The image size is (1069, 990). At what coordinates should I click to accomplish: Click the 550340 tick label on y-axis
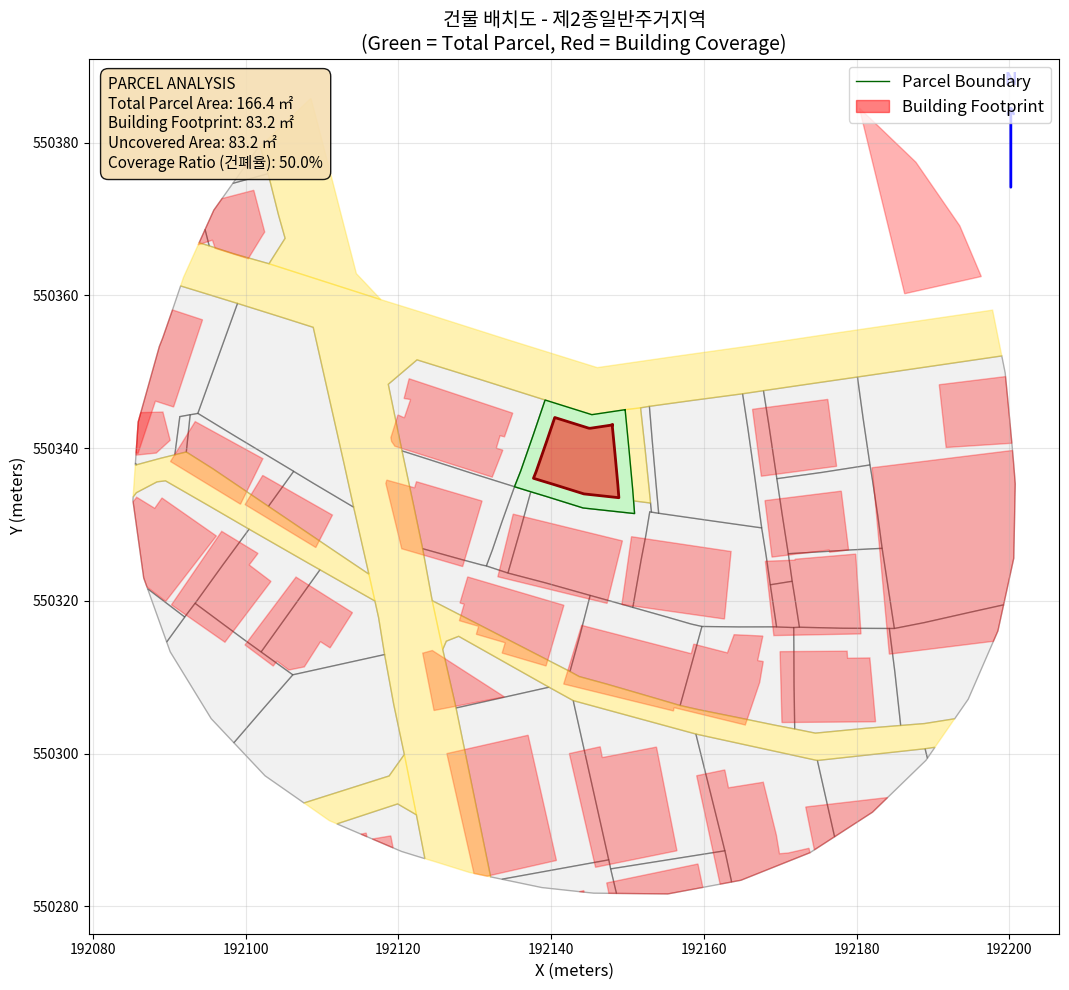pos(56,449)
